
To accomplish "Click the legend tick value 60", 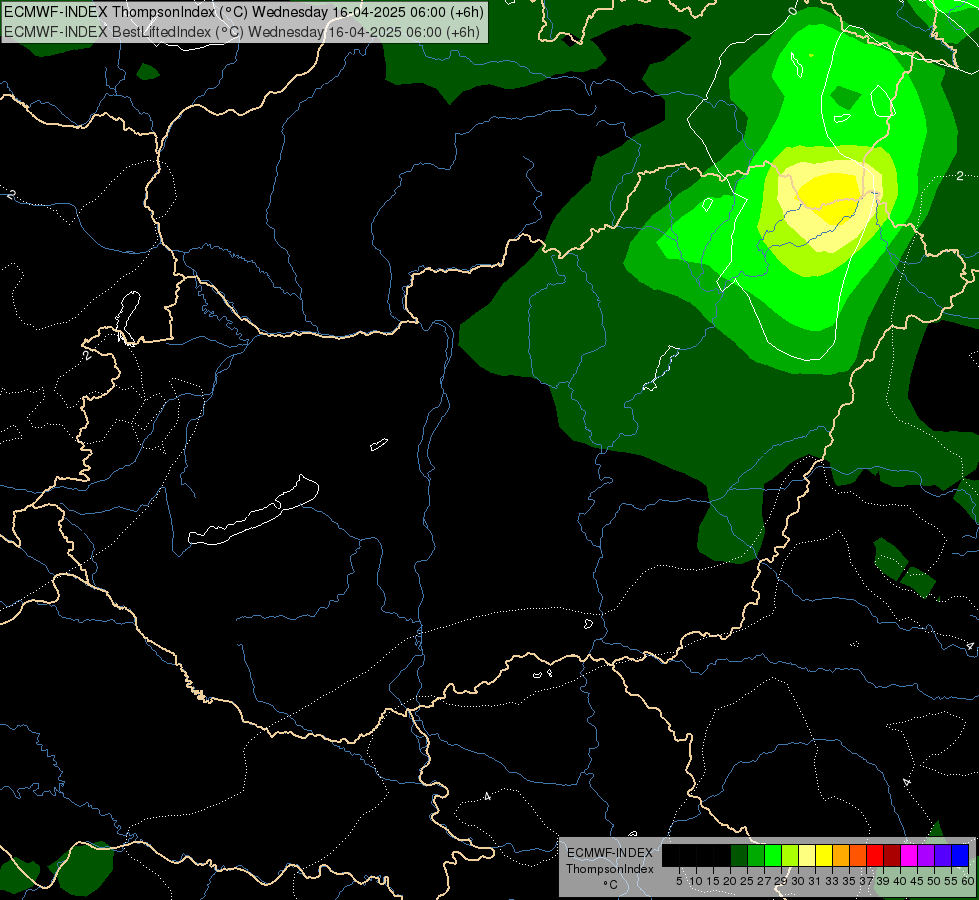I will pos(968,881).
